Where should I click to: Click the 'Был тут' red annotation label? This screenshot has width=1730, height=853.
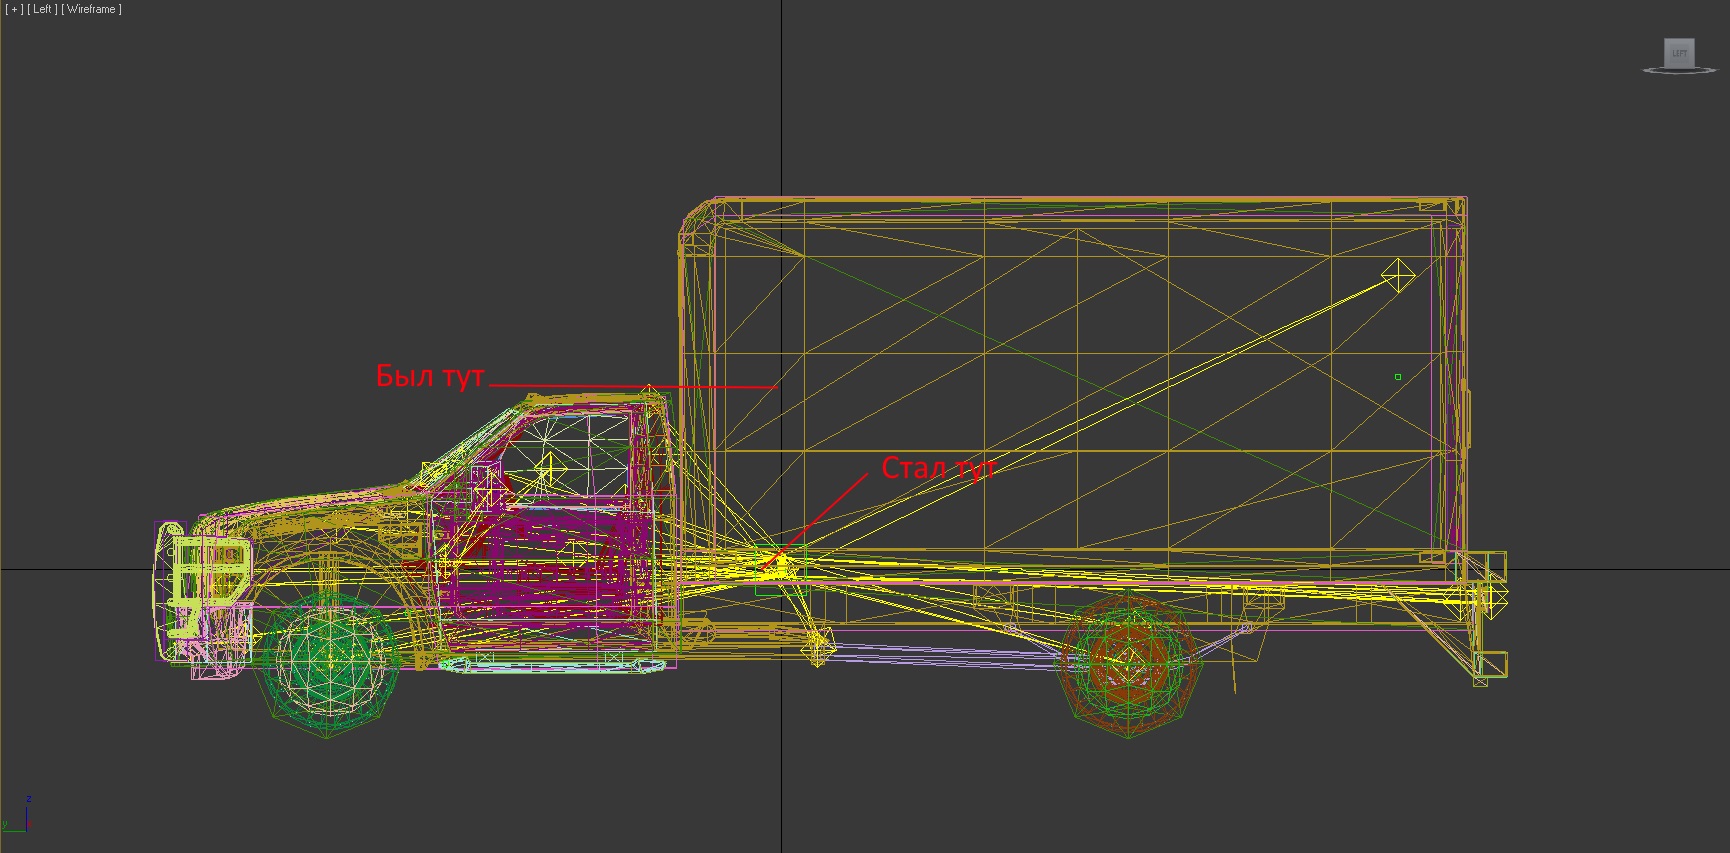click(x=430, y=376)
